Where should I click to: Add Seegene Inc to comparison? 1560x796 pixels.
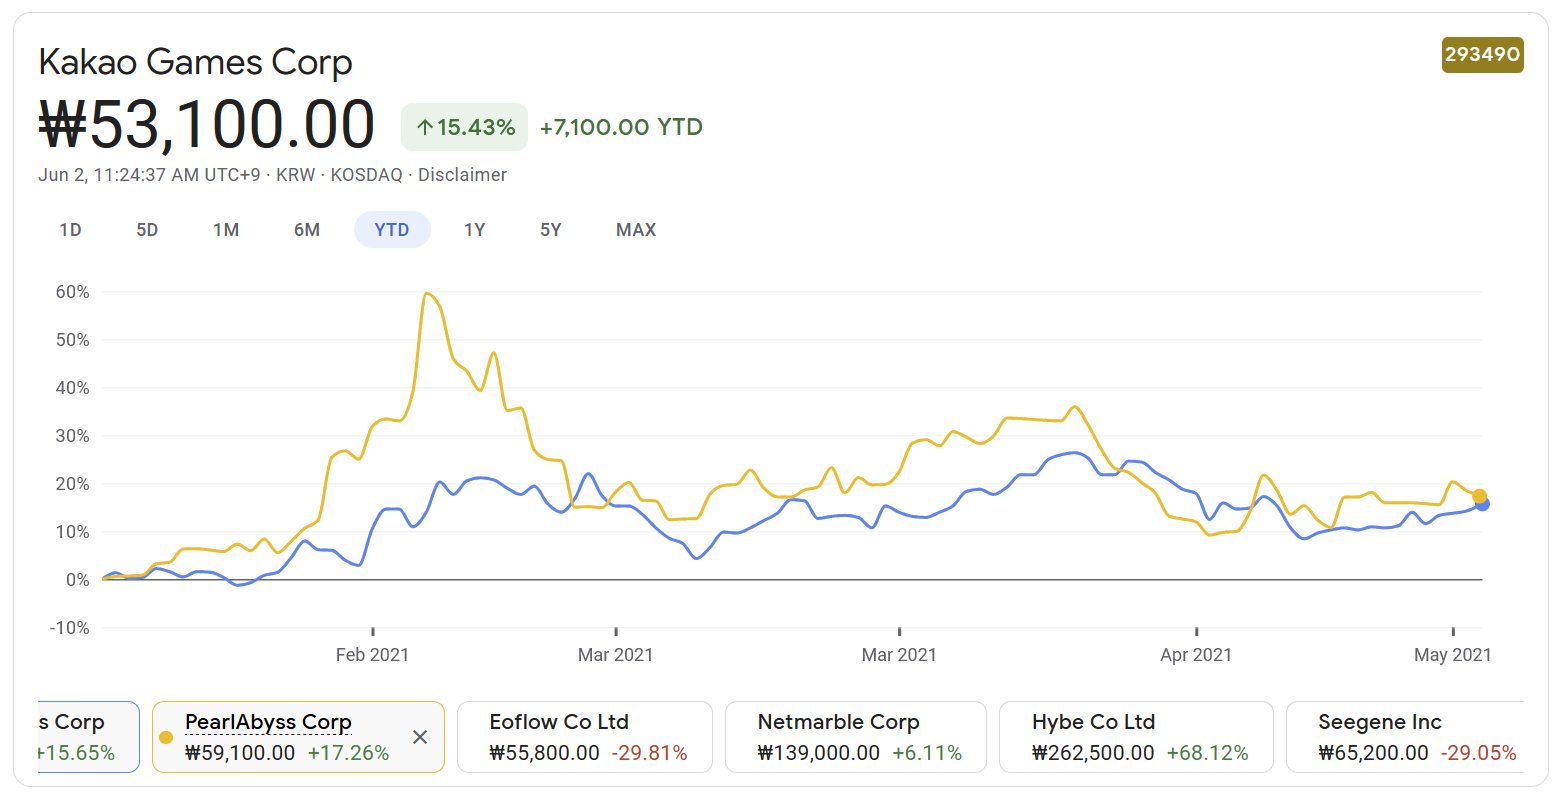[1404, 737]
